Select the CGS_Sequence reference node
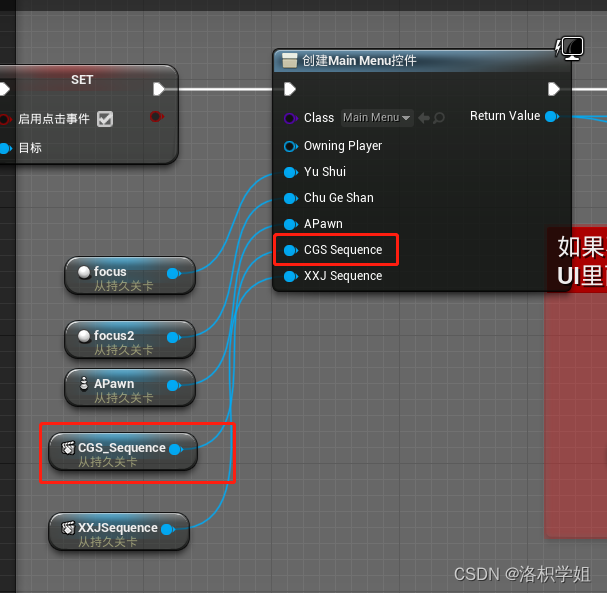Screen dimensions: 607x593 click(123, 452)
